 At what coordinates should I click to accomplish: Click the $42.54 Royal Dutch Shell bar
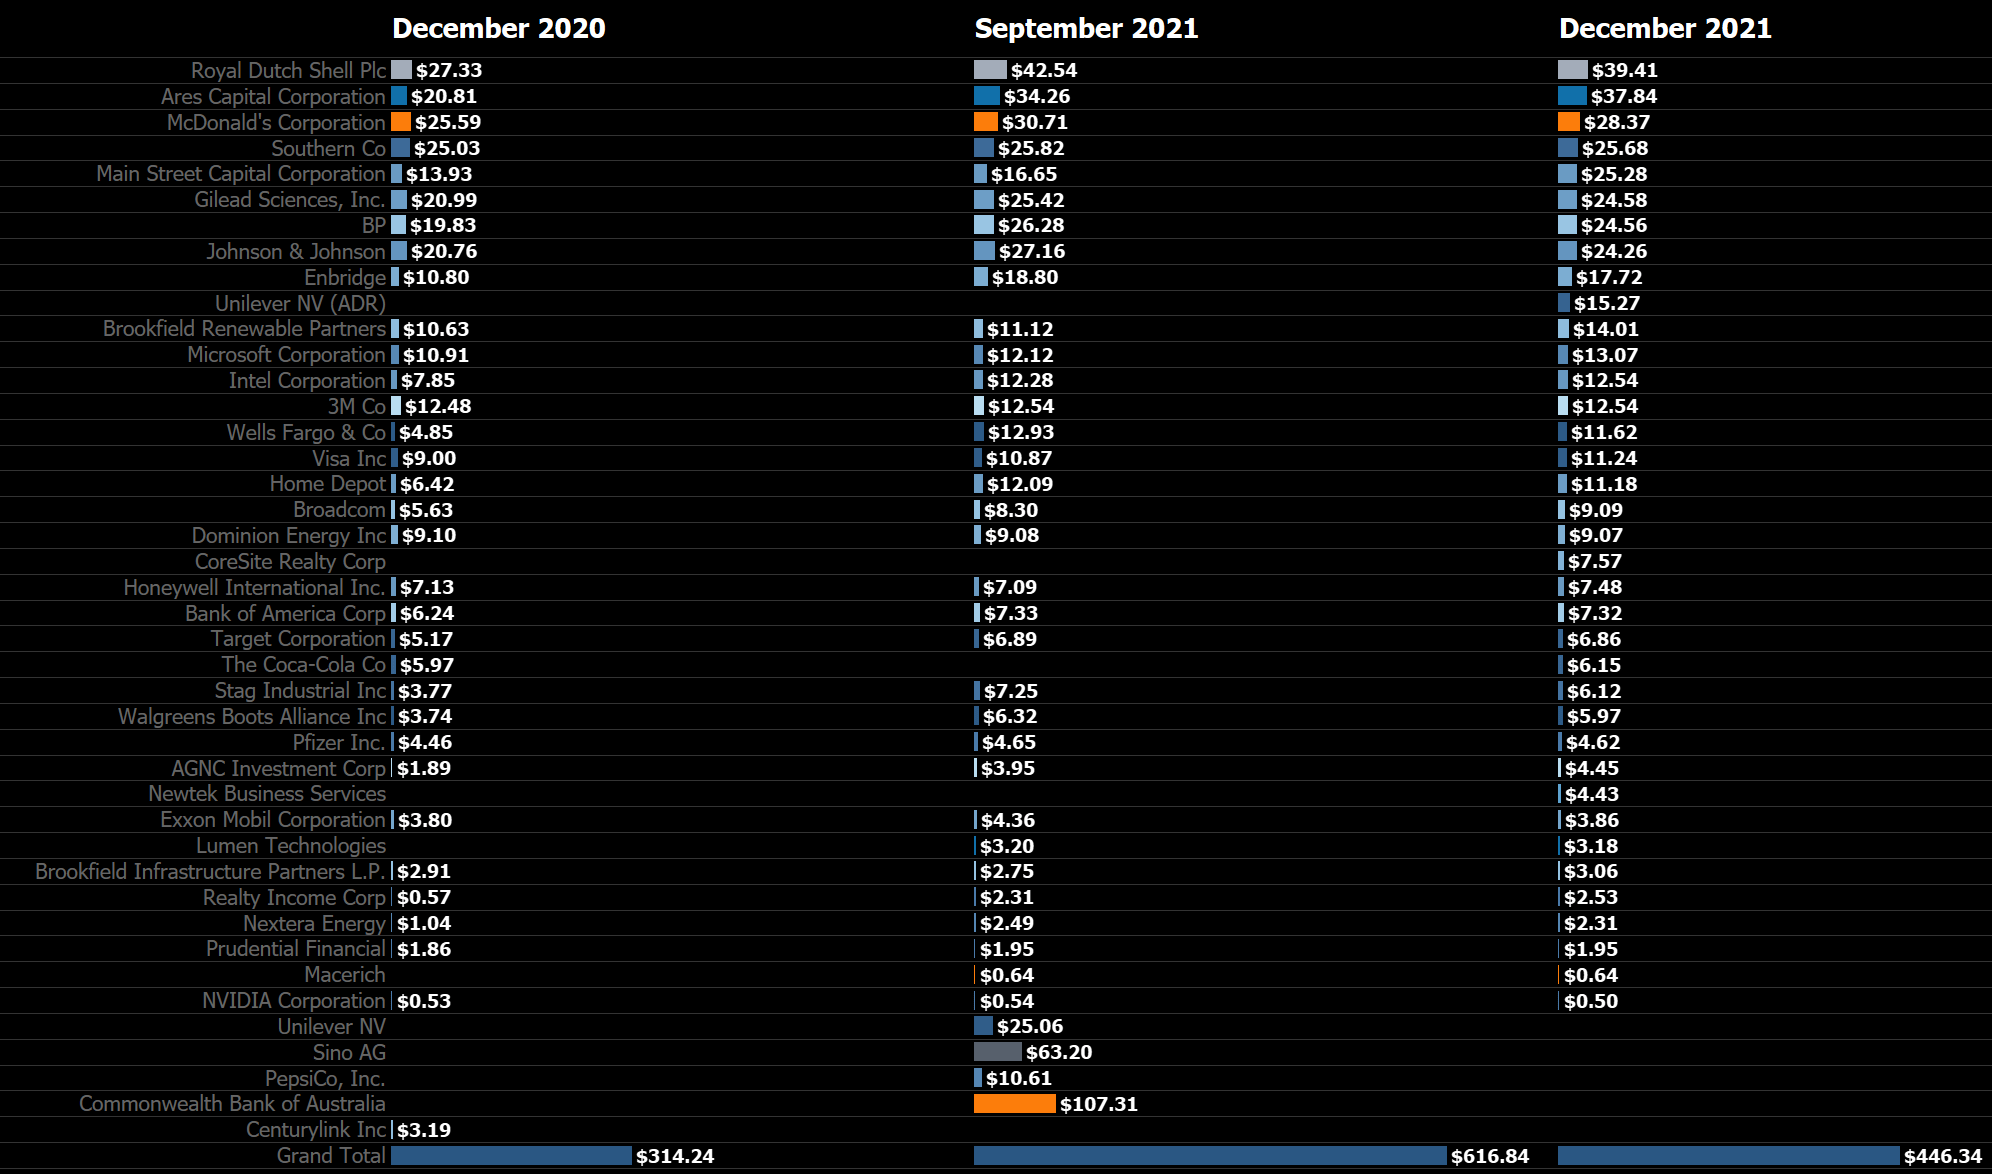coord(990,70)
